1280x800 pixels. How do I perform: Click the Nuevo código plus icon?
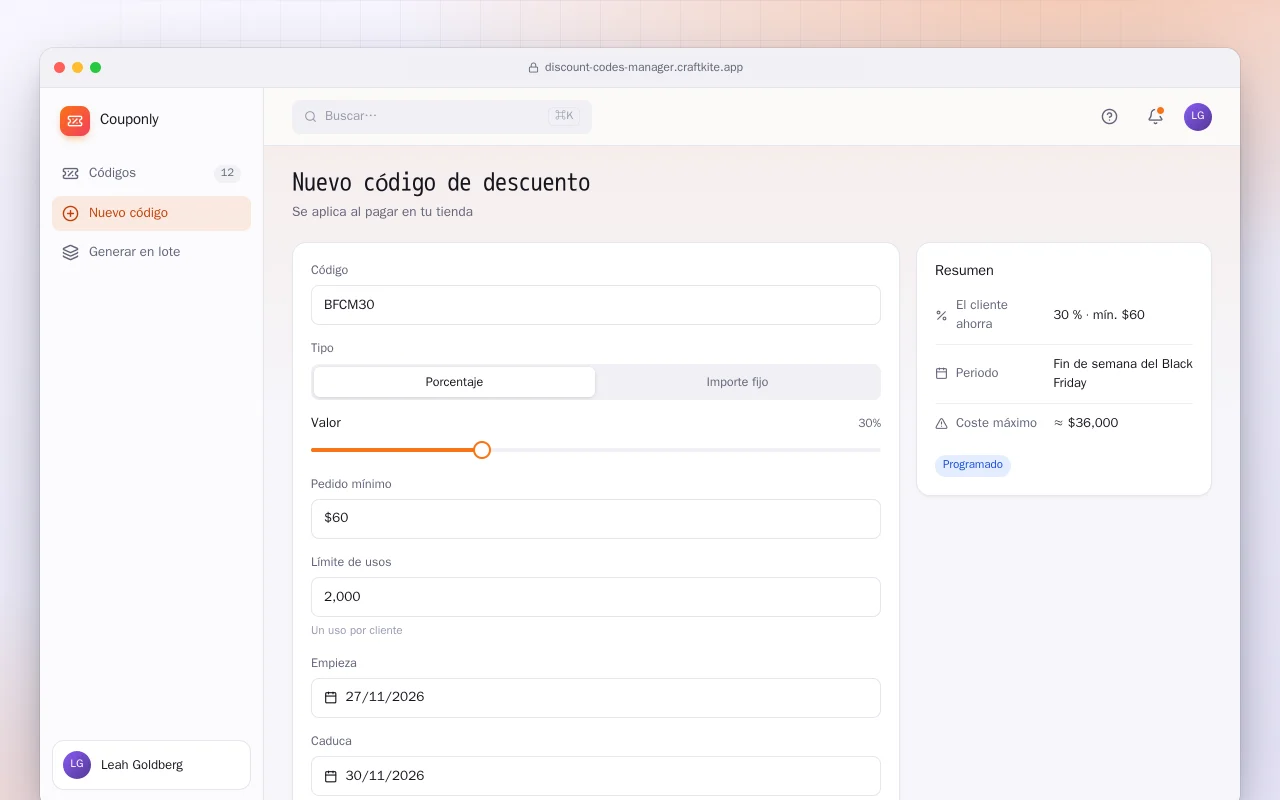pyautogui.click(x=70, y=213)
